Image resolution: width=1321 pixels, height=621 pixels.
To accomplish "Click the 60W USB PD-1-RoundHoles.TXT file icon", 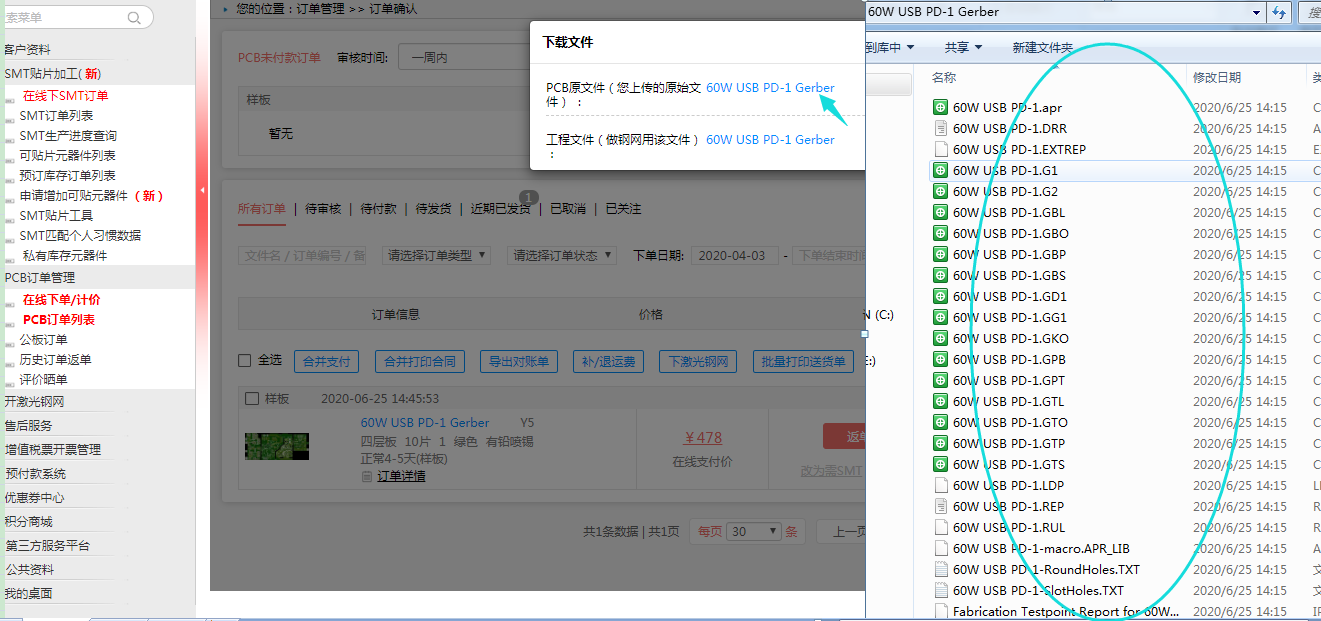I will [x=940, y=570].
